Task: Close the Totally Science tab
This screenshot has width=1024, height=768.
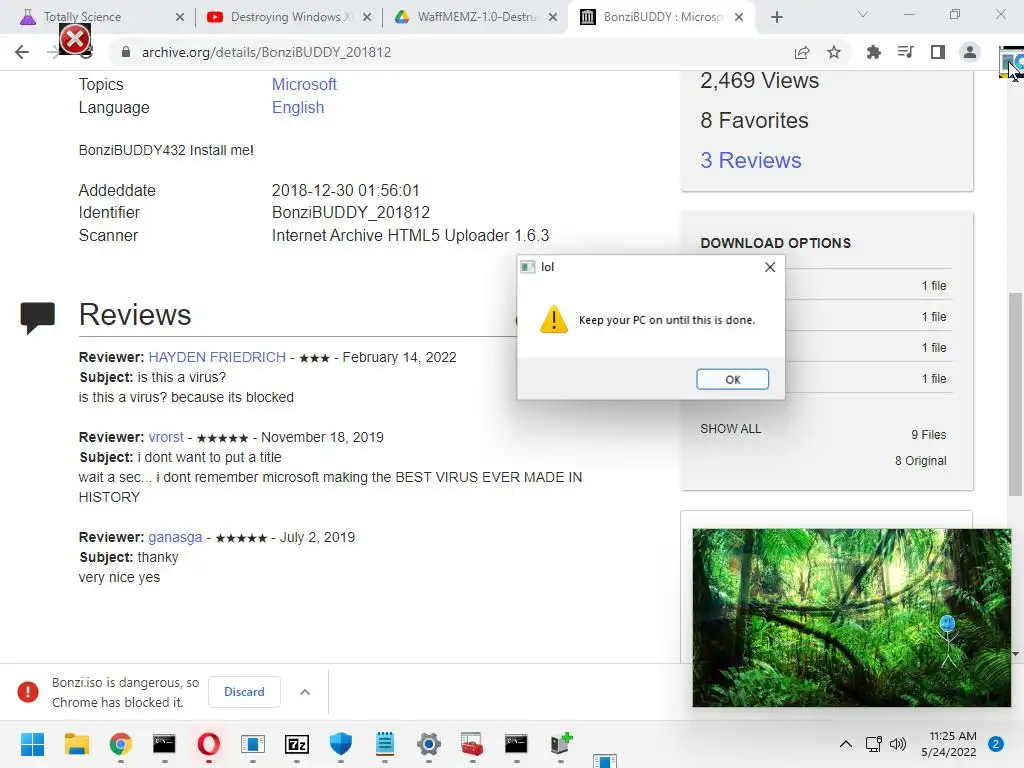Action: [180, 17]
